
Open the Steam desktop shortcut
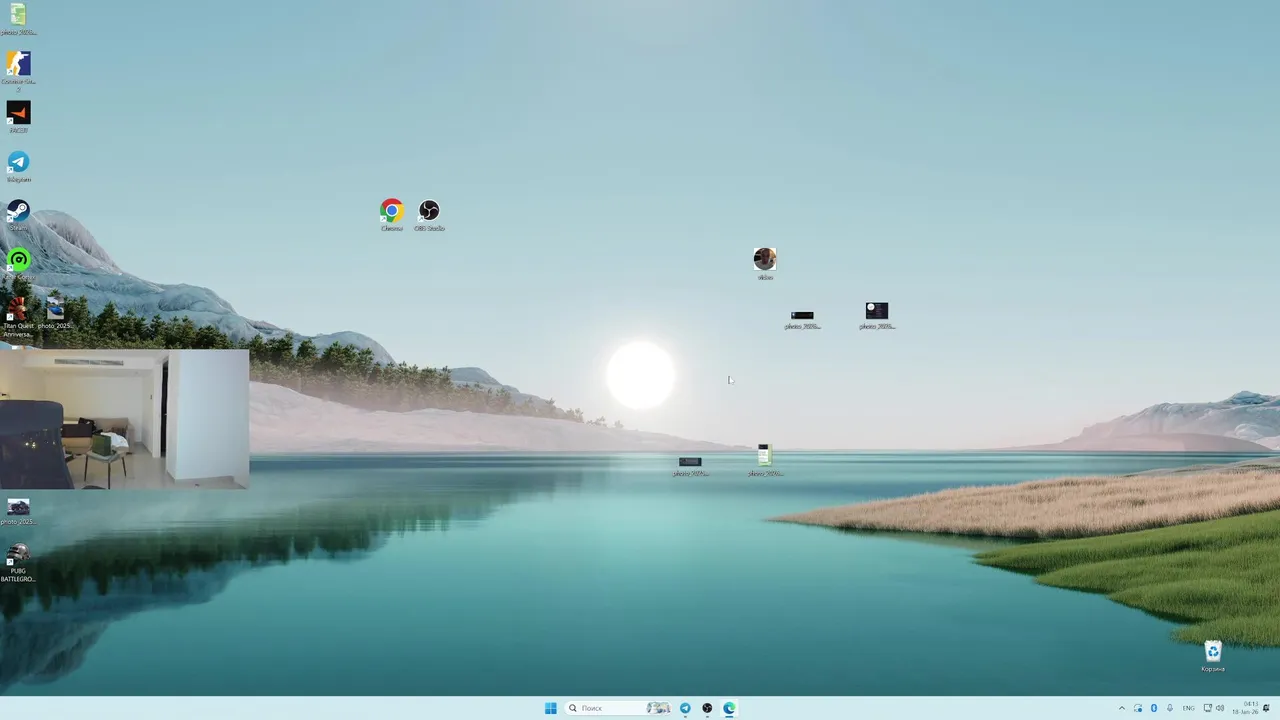(x=18, y=215)
